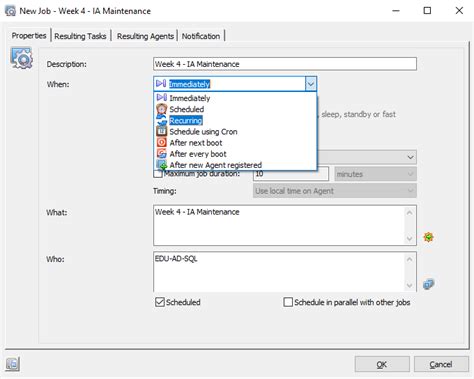
Task: Select the Recurring option
Action: tap(186, 120)
